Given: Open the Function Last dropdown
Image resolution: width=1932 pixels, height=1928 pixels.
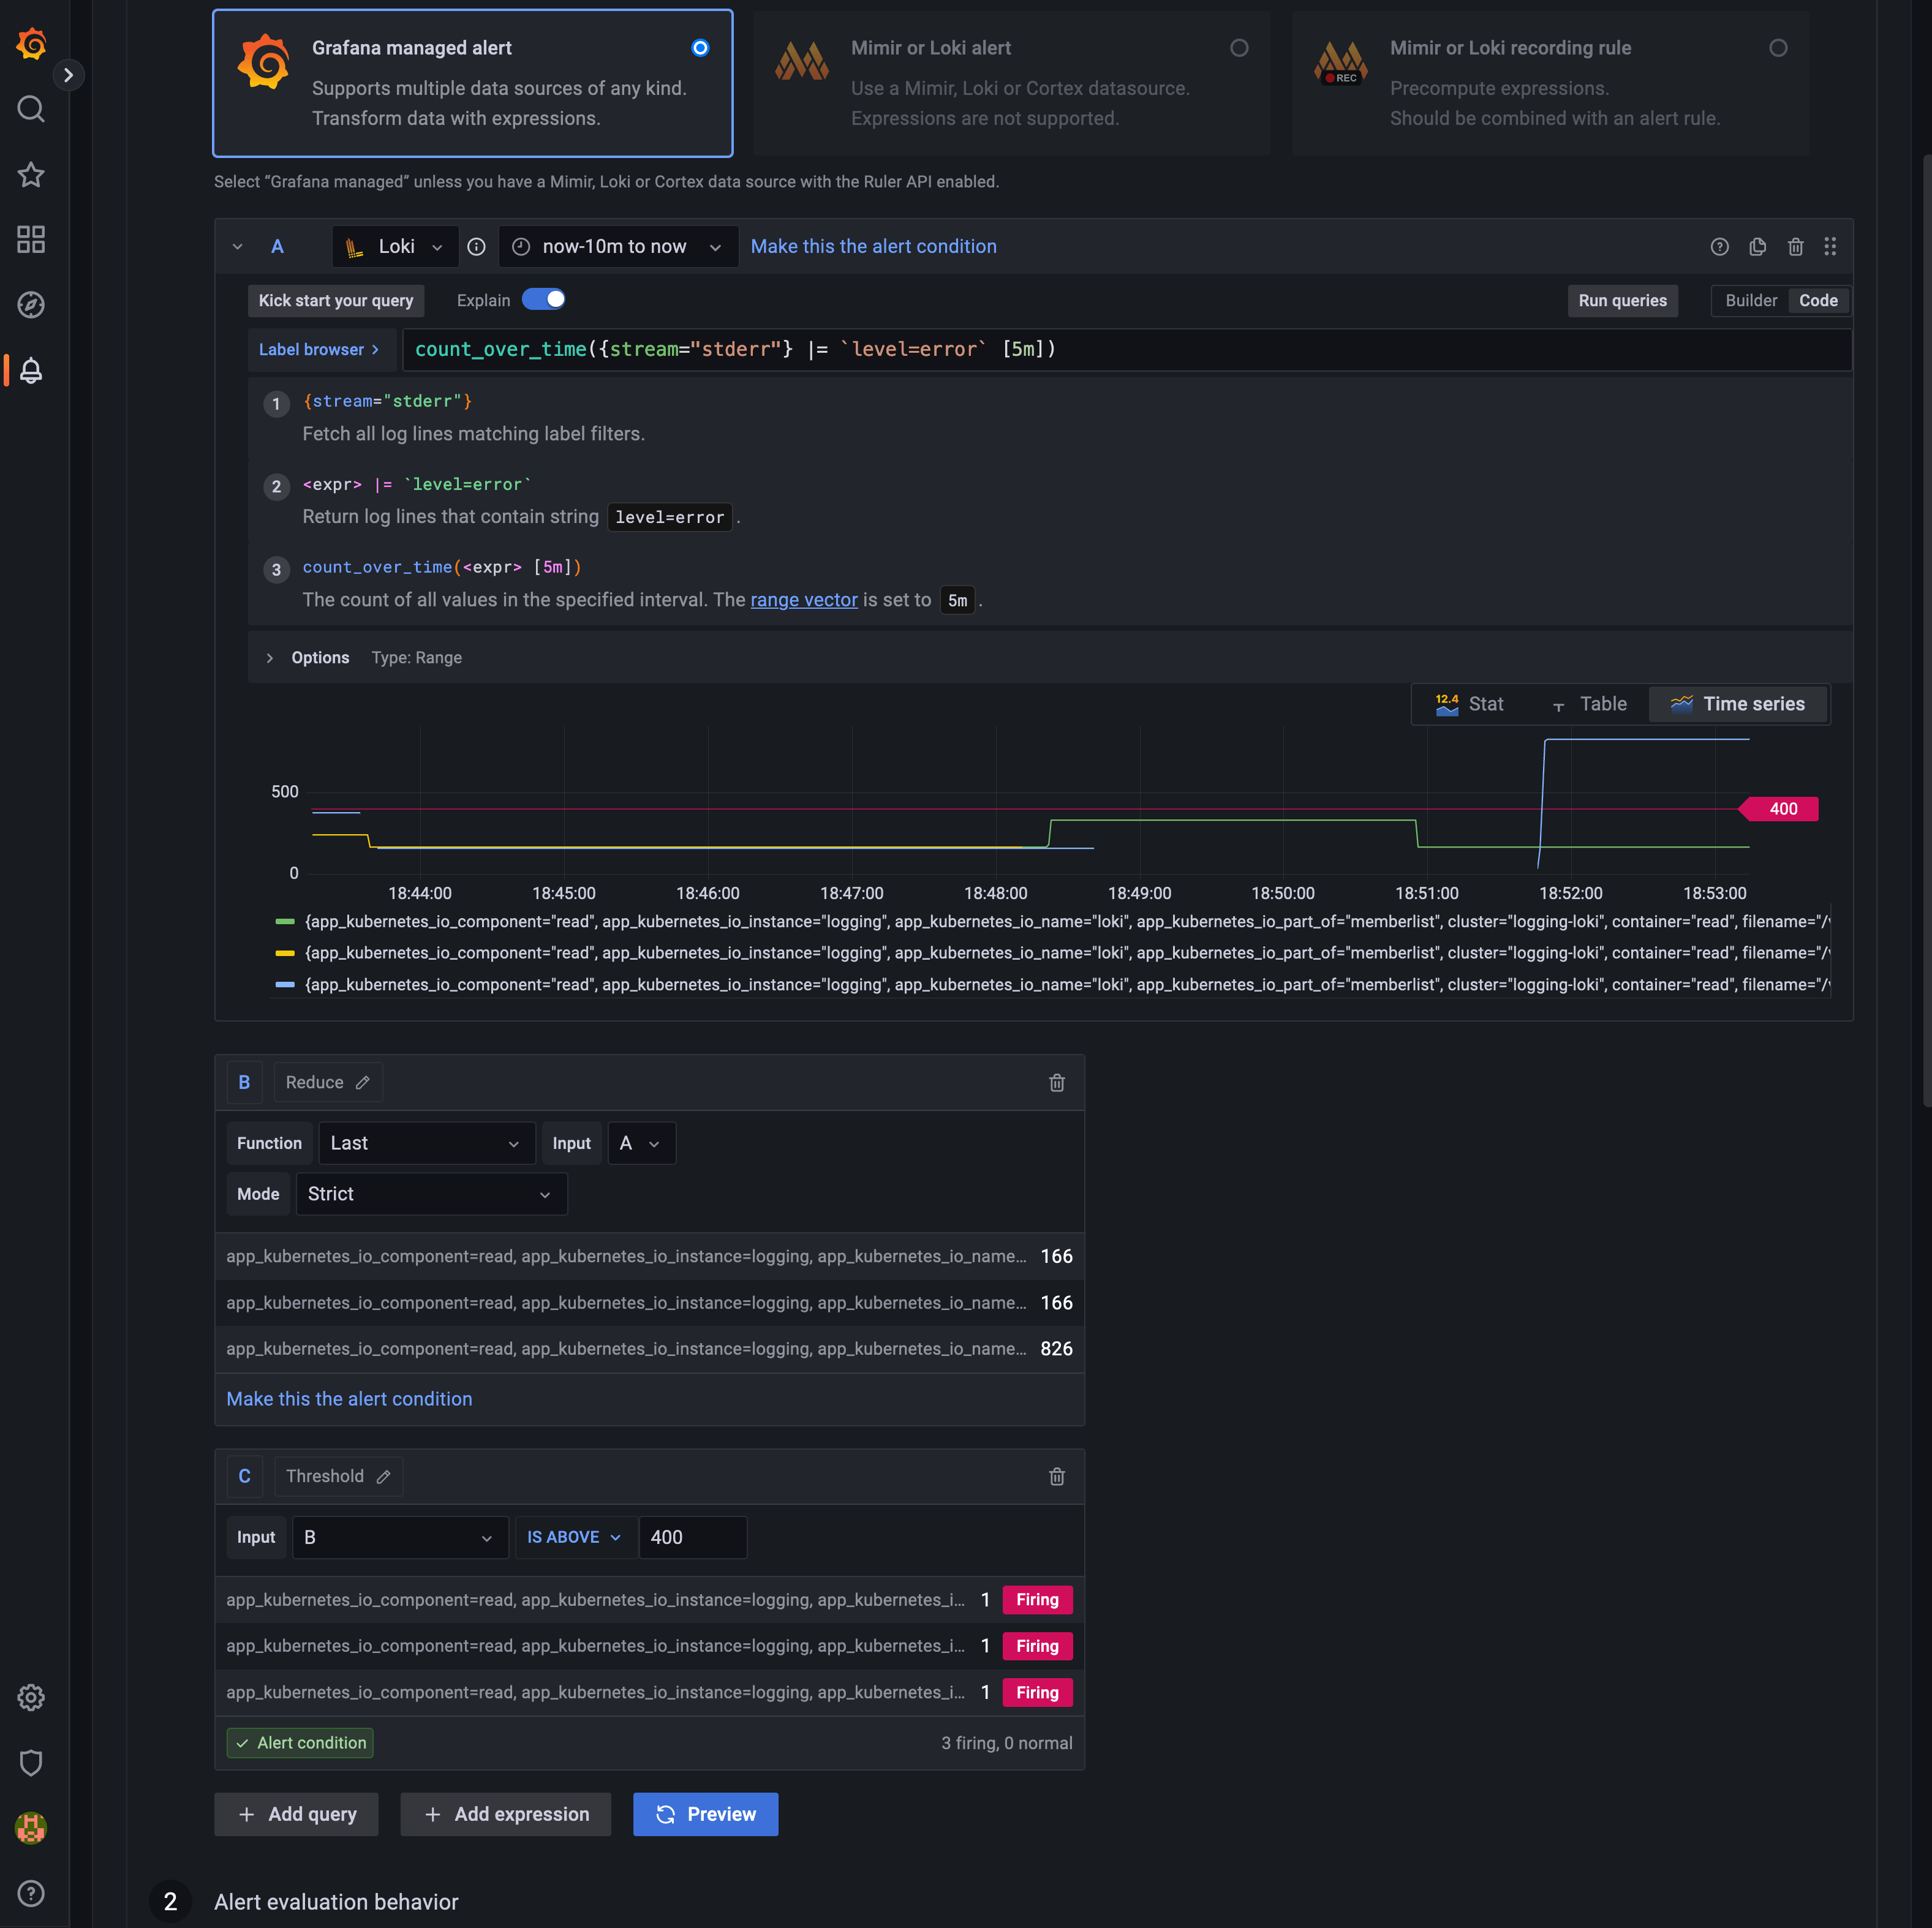Looking at the screenshot, I should click(426, 1143).
